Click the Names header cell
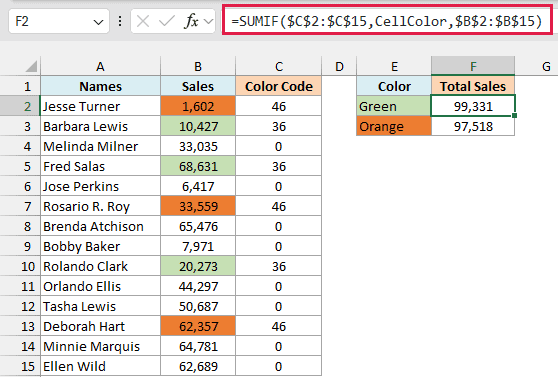This screenshot has width=558, height=377. [100, 86]
